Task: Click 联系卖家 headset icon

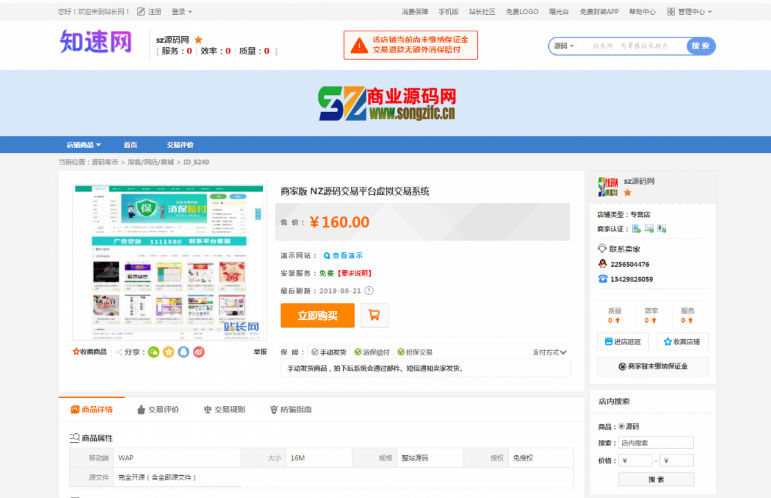Action: point(602,248)
